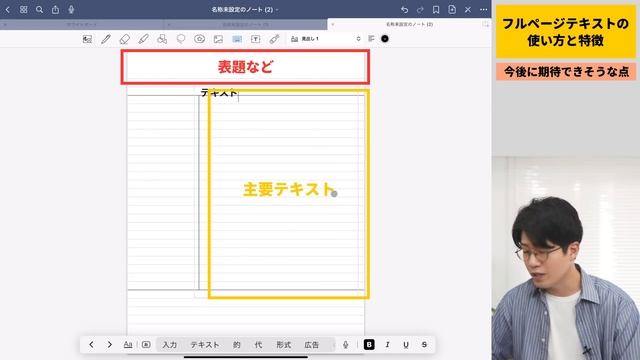This screenshot has height=360, width=640.
Task: Select the Shapes tool
Action: pos(162,39)
